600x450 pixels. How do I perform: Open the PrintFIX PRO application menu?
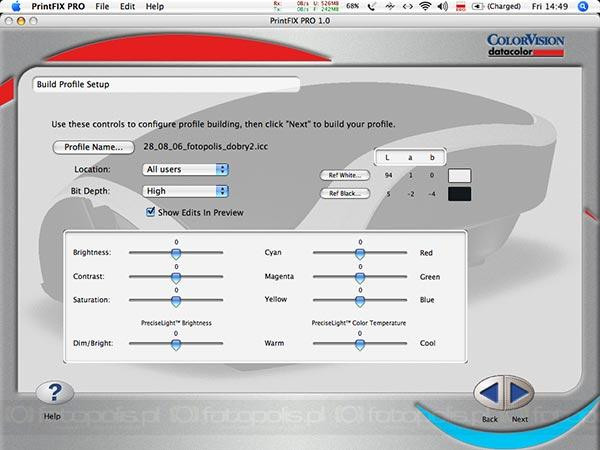[x=58, y=7]
